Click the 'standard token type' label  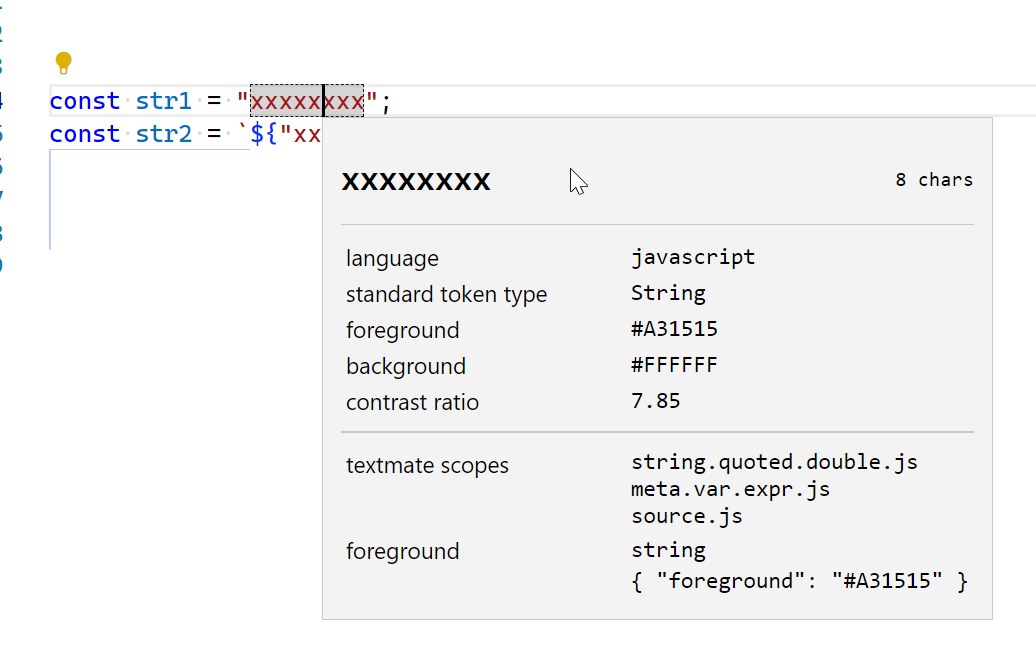(x=447, y=294)
